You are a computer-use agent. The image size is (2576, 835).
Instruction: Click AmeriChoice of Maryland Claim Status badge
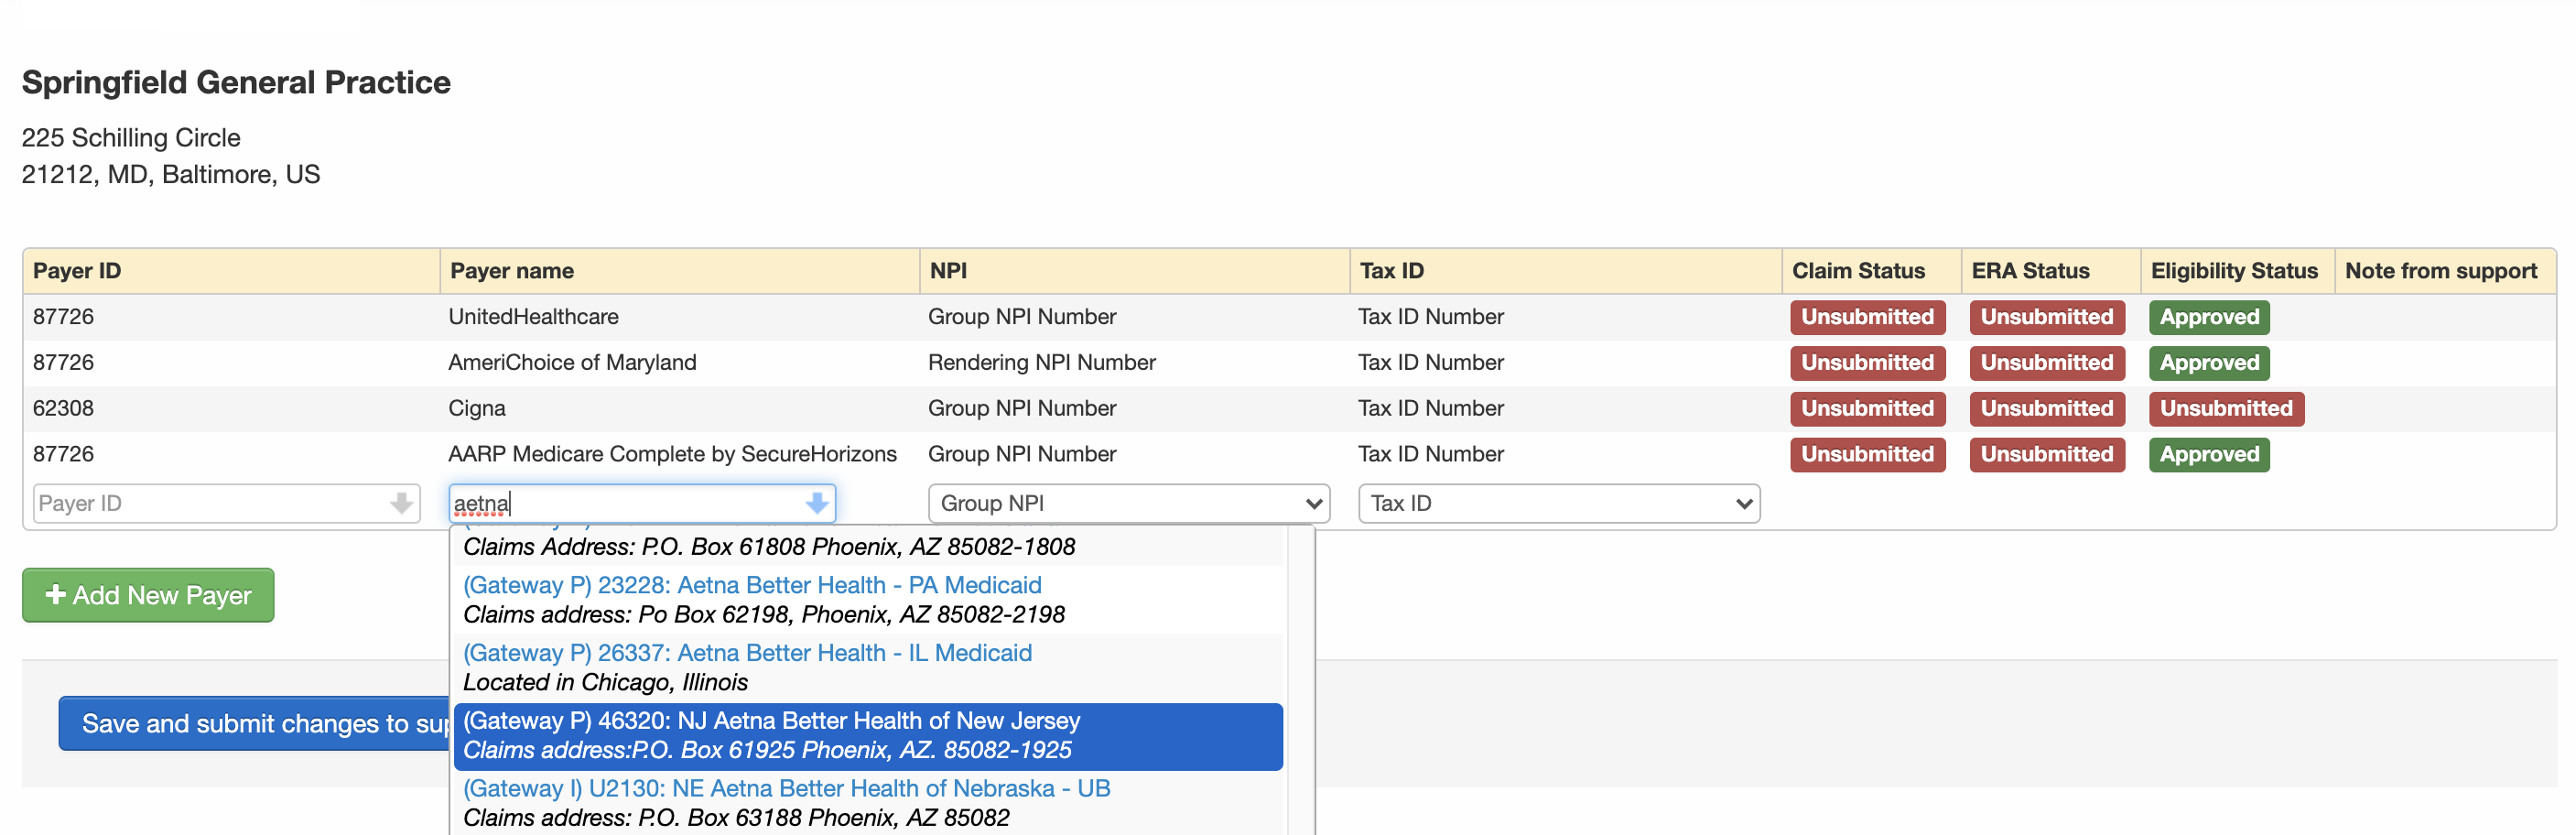(1867, 363)
